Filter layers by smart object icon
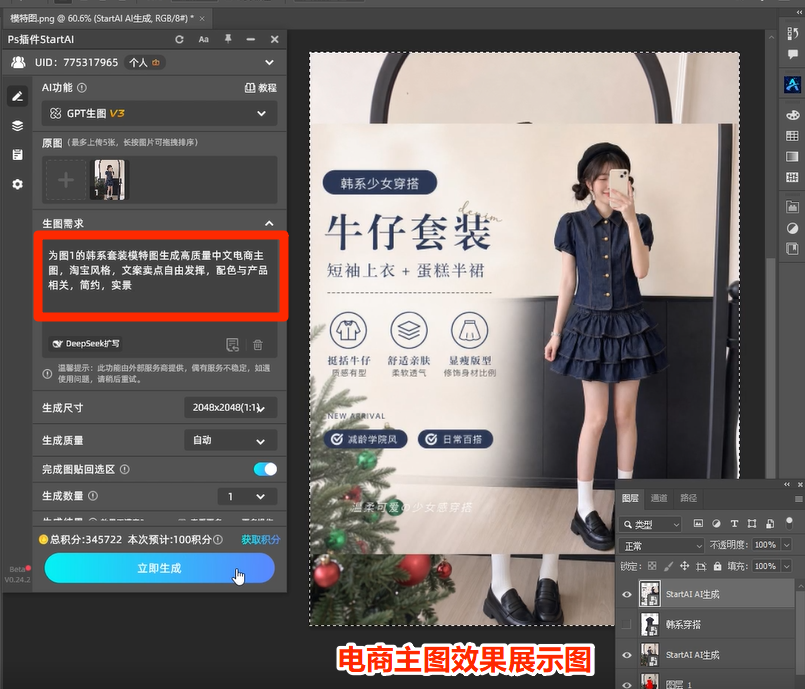Viewport: 805px width, 689px height. tap(770, 524)
